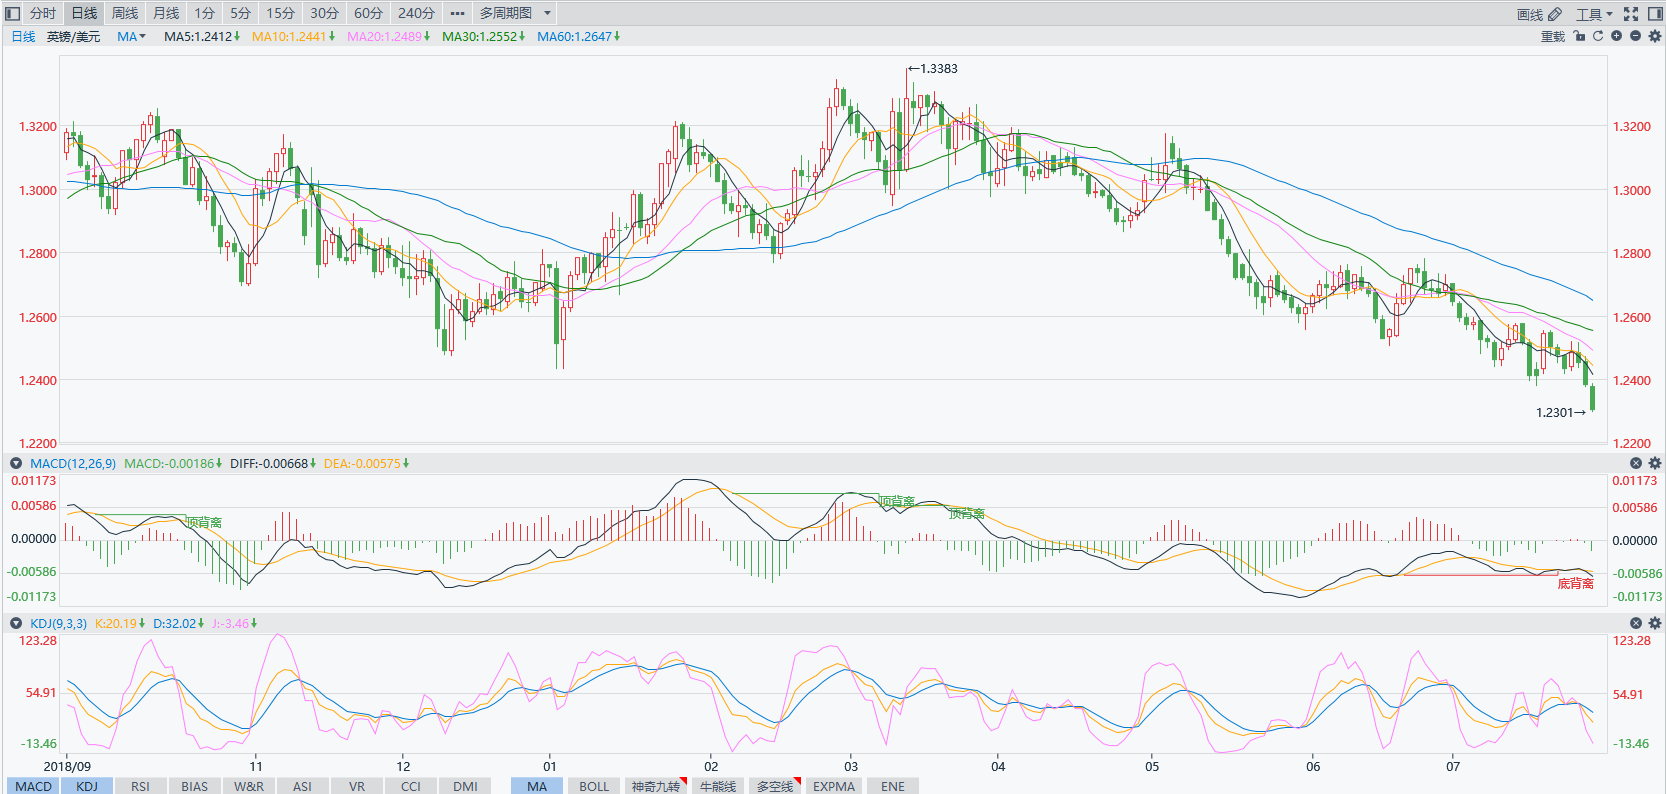
Task: Toggle the left sidebar panel icon
Action: pyautogui.click(x=13, y=13)
